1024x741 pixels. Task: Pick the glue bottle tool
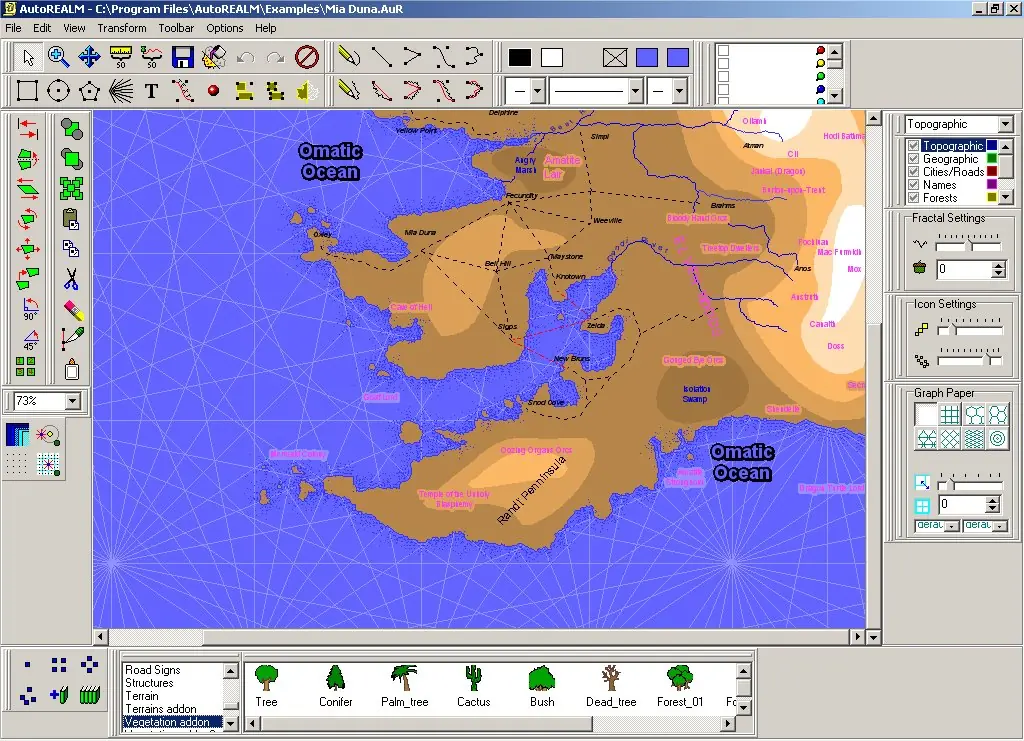pos(71,369)
